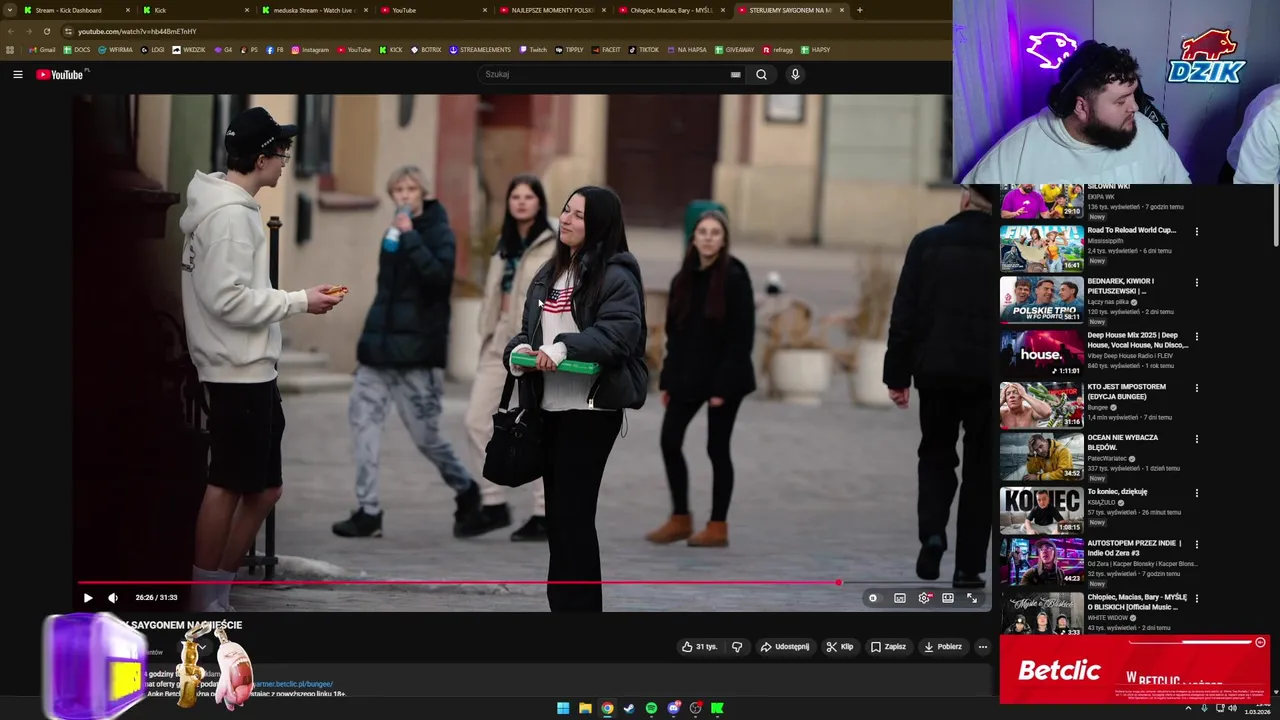Open the betclic.pl/bungee link in the description
The height and width of the screenshot is (720, 1280).
(292, 684)
